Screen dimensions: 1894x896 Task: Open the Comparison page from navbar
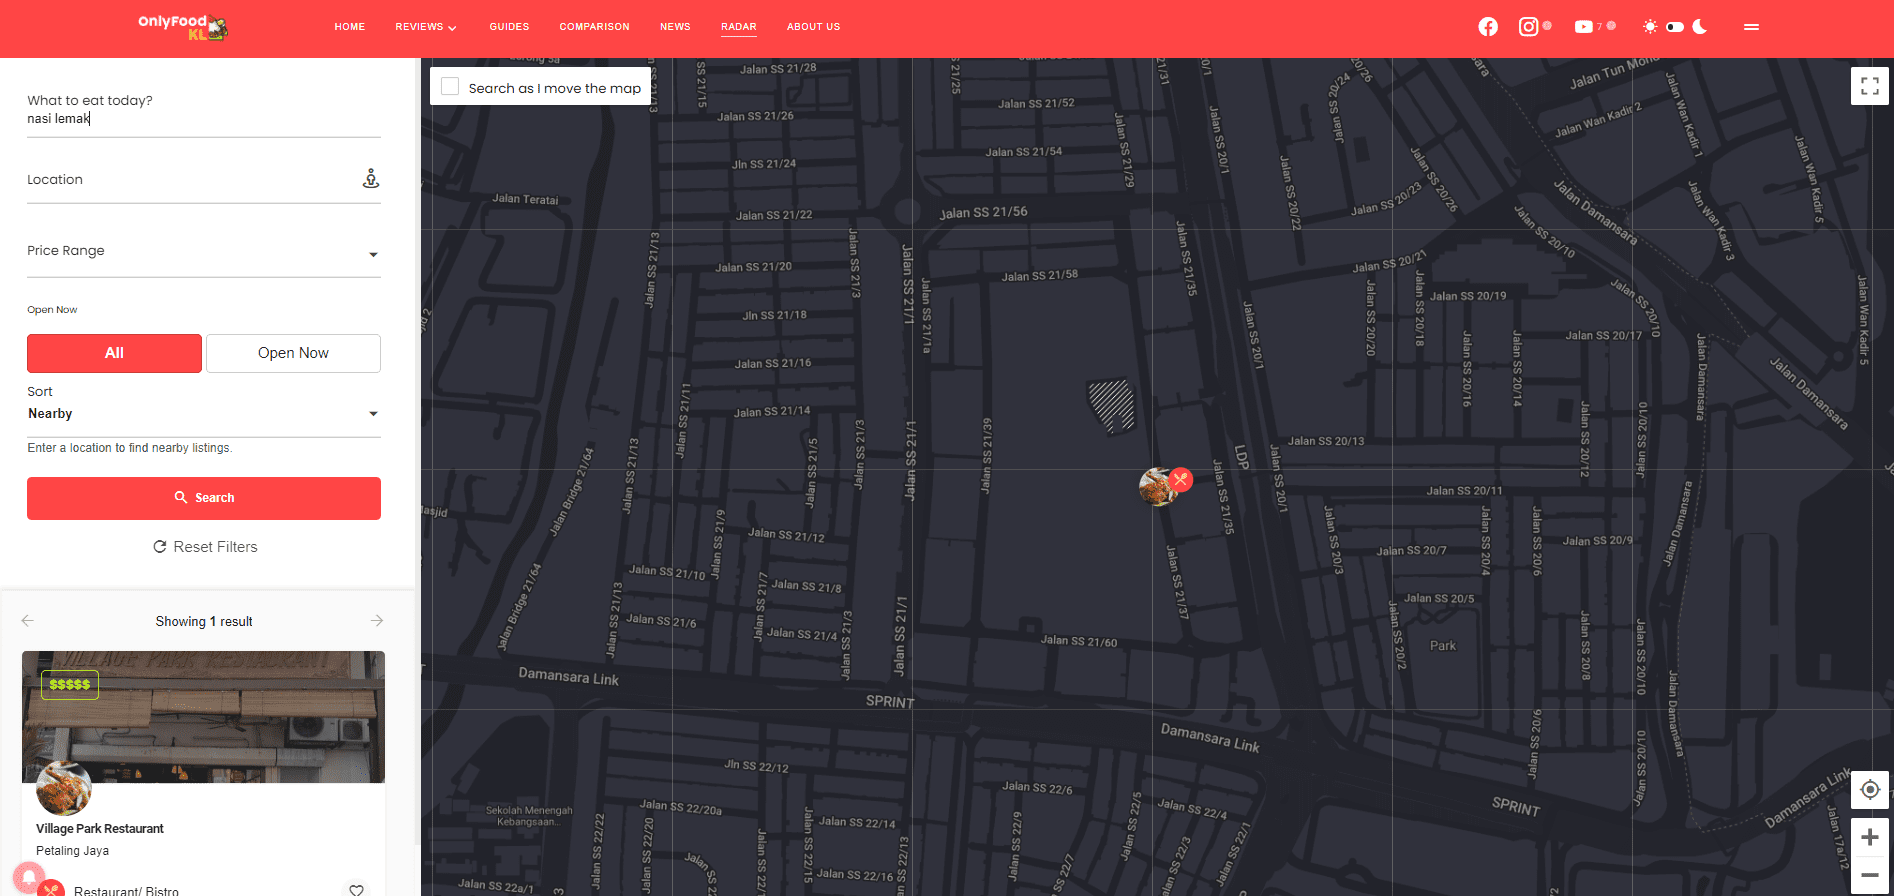pos(594,27)
